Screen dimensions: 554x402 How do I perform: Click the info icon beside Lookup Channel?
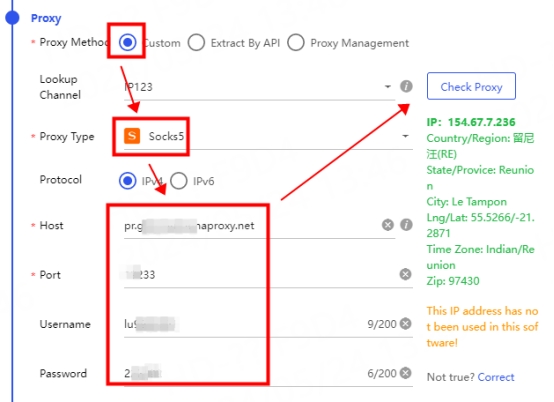pyautogui.click(x=406, y=86)
